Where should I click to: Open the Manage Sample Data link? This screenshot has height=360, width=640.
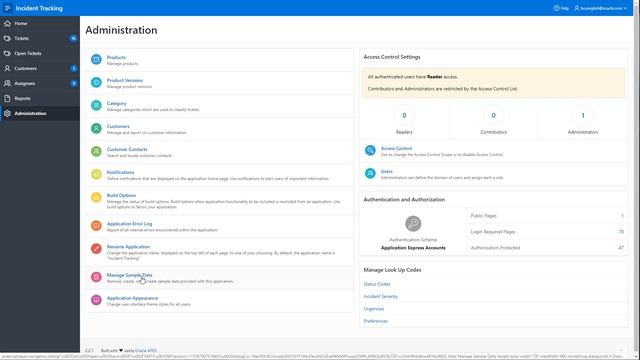[129, 275]
